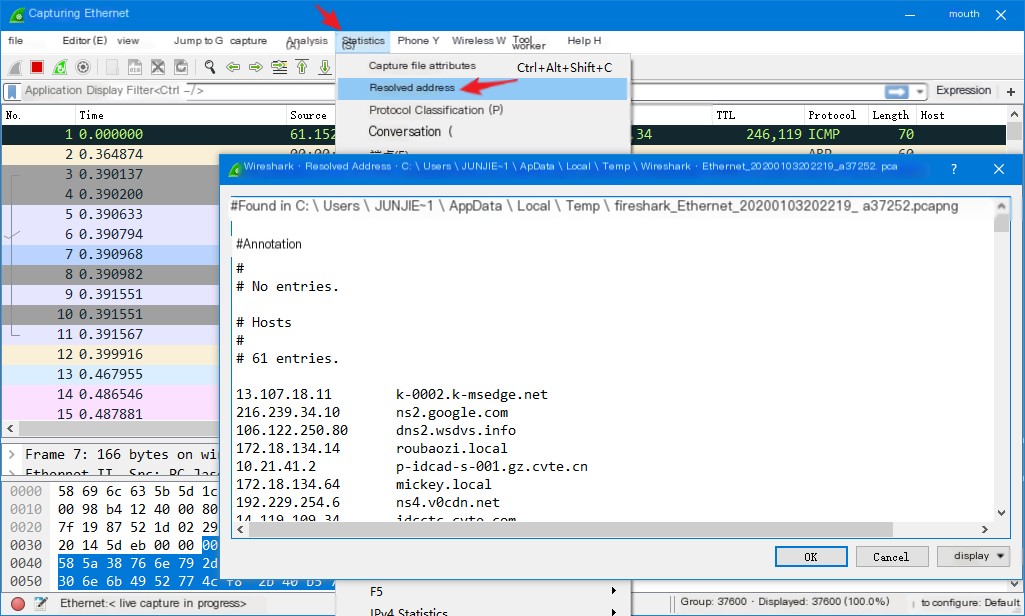
Task: Open the Help H menu
Action: [584, 41]
